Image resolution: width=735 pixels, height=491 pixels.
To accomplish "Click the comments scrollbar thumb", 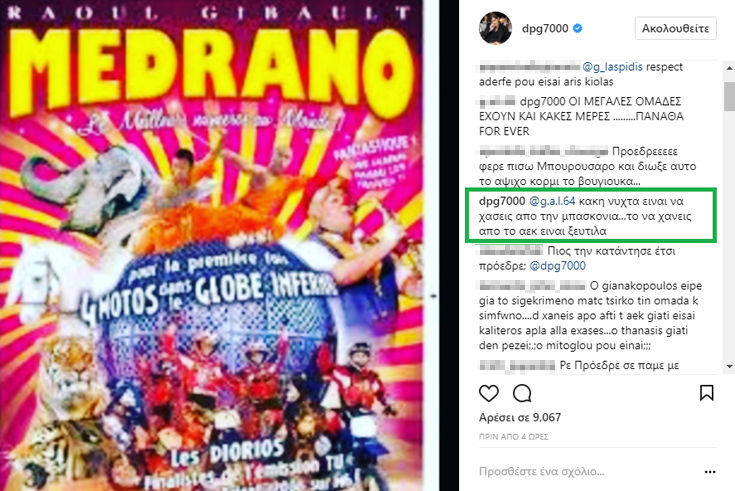I will [x=729, y=96].
